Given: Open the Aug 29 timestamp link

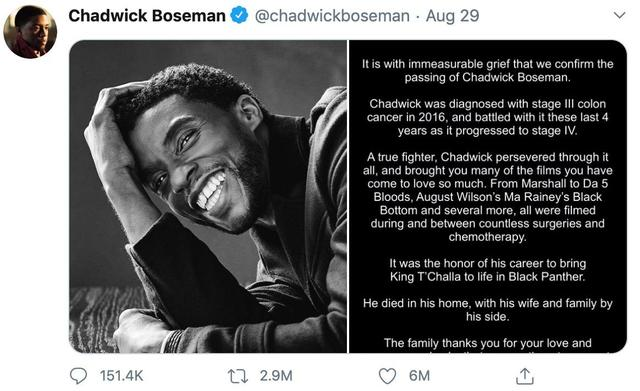Looking at the screenshot, I should point(453,16).
